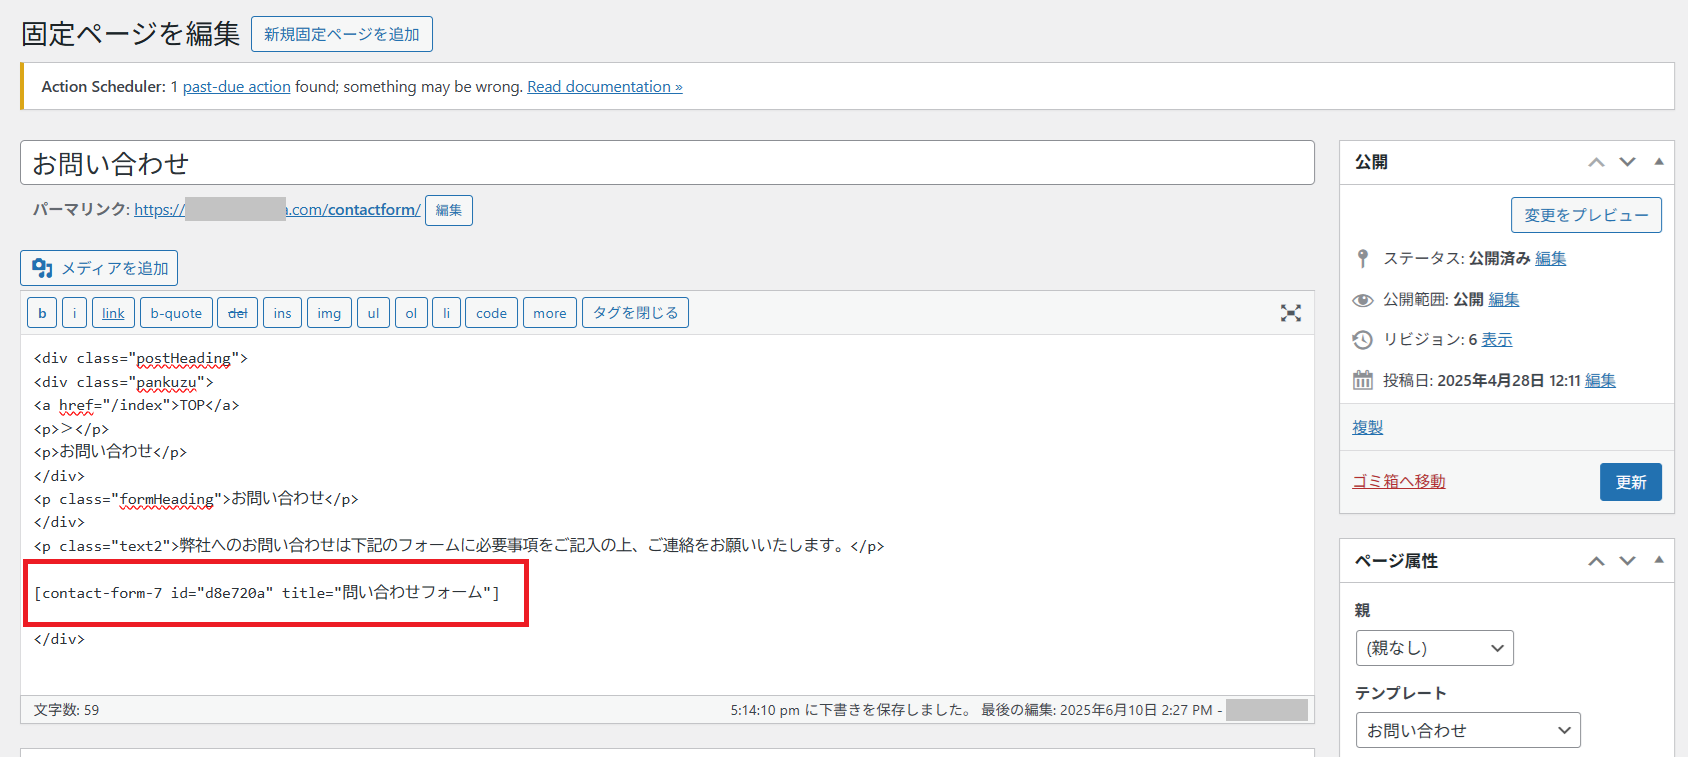Open the 親 parent page dropdown
This screenshot has width=1688, height=757.
(x=1434, y=648)
